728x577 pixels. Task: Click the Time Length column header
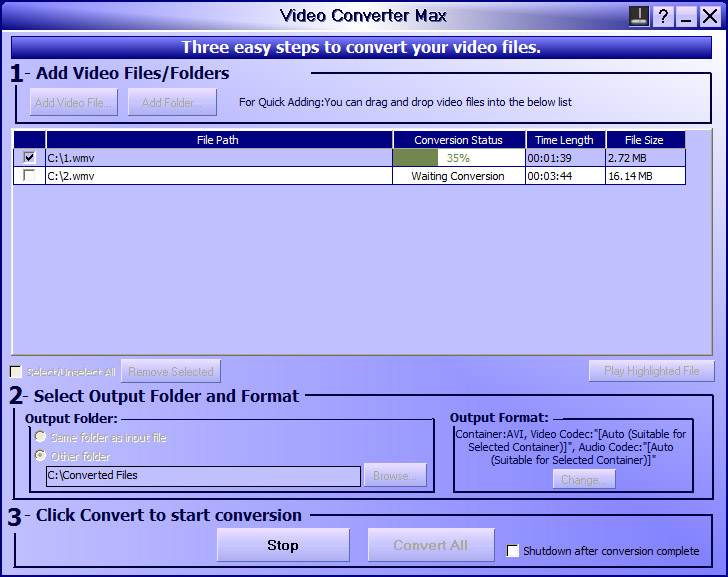[565, 140]
